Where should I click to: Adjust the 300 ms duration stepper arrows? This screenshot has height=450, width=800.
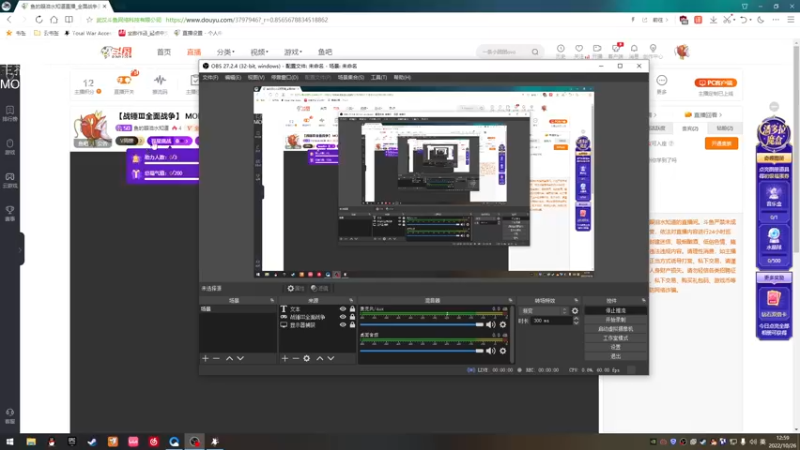[576, 321]
